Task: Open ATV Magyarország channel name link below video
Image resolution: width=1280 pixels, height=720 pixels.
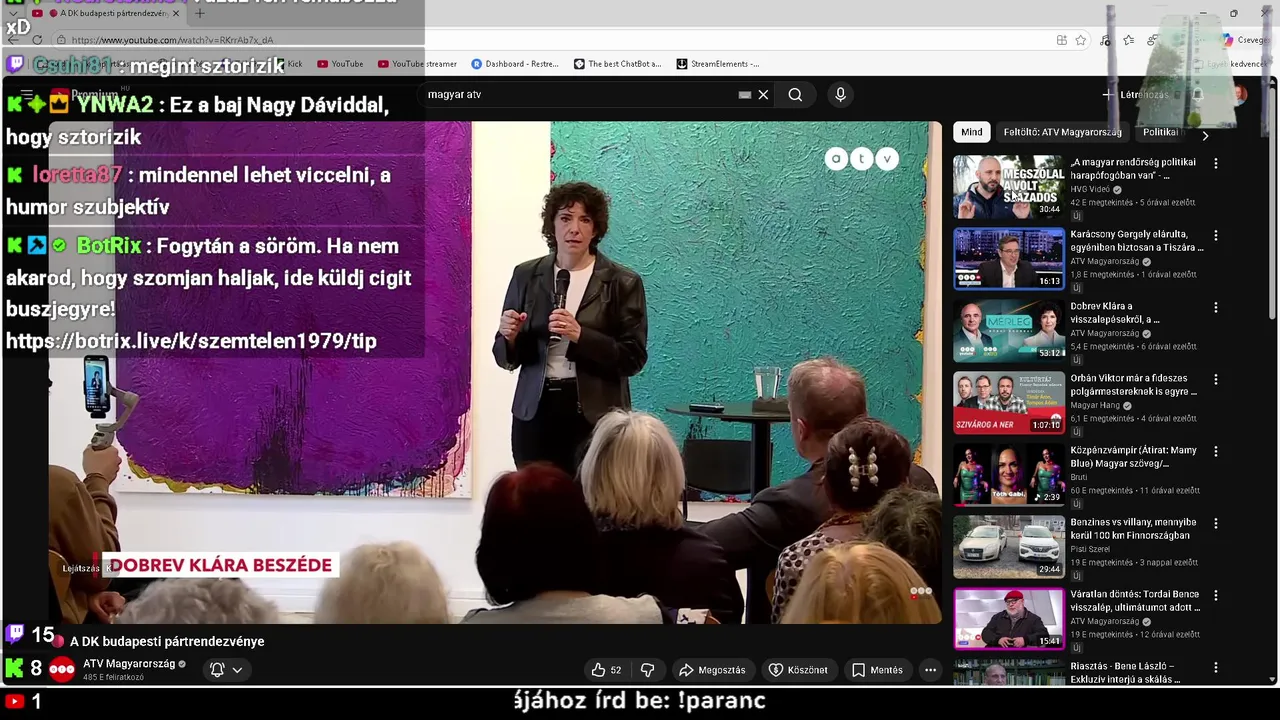Action: point(129,663)
